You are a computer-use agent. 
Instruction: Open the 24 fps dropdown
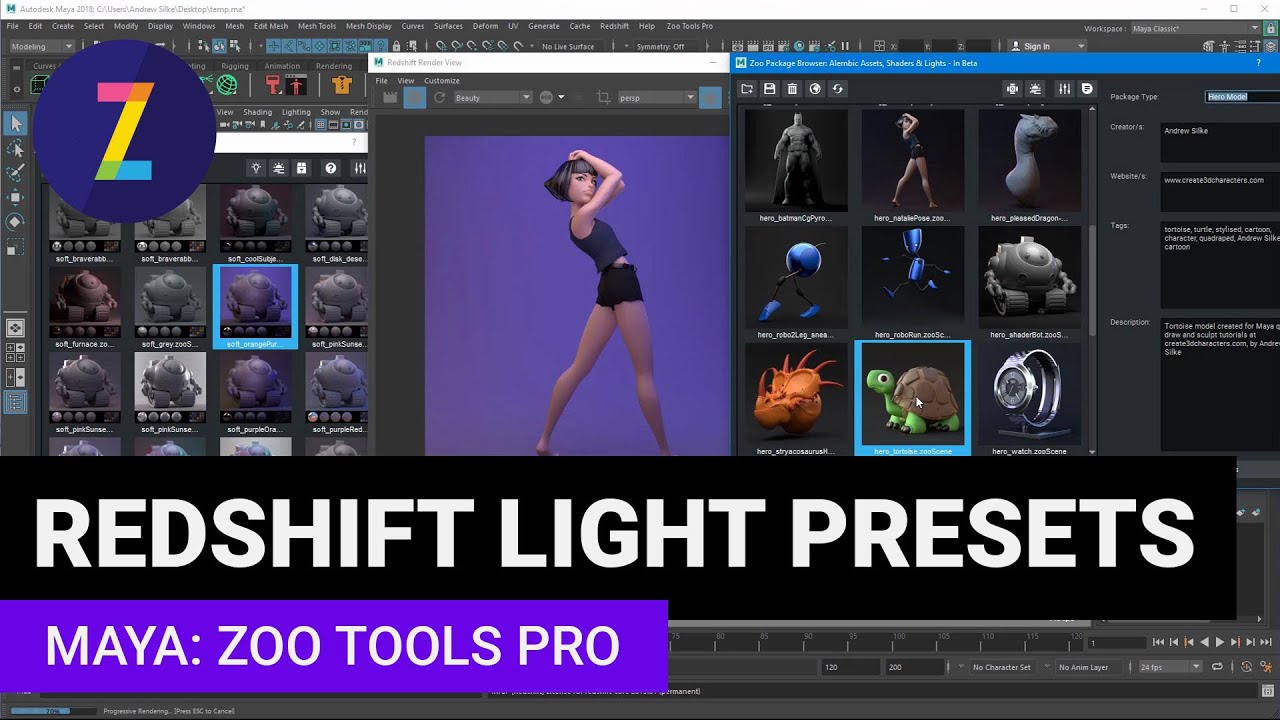click(x=1169, y=667)
